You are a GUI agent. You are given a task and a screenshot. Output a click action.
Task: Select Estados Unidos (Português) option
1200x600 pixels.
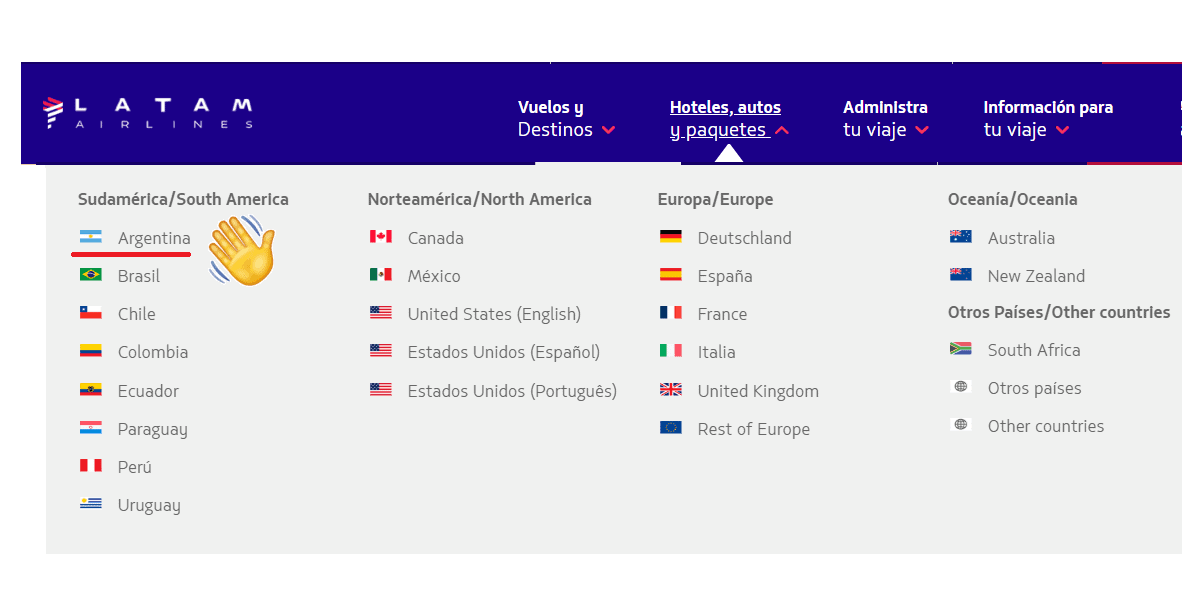tap(512, 391)
